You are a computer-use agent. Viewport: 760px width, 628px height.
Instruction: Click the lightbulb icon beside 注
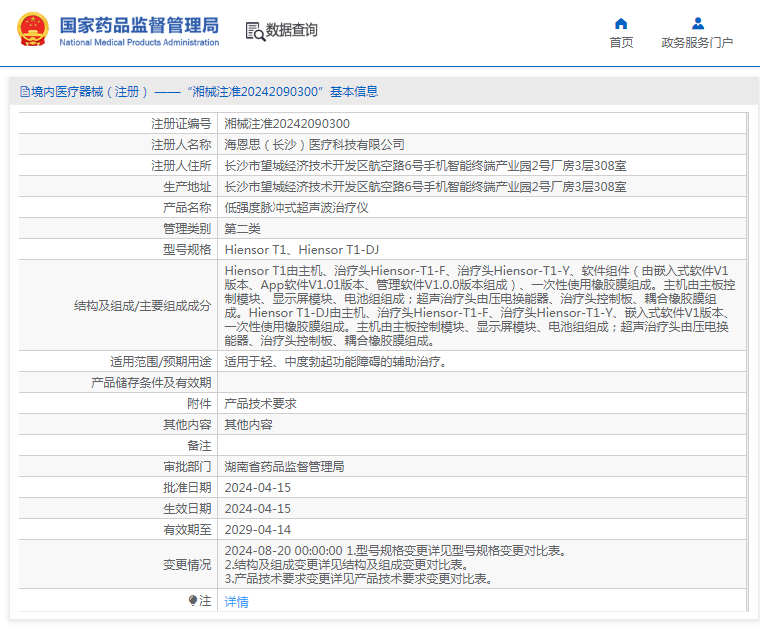193,601
